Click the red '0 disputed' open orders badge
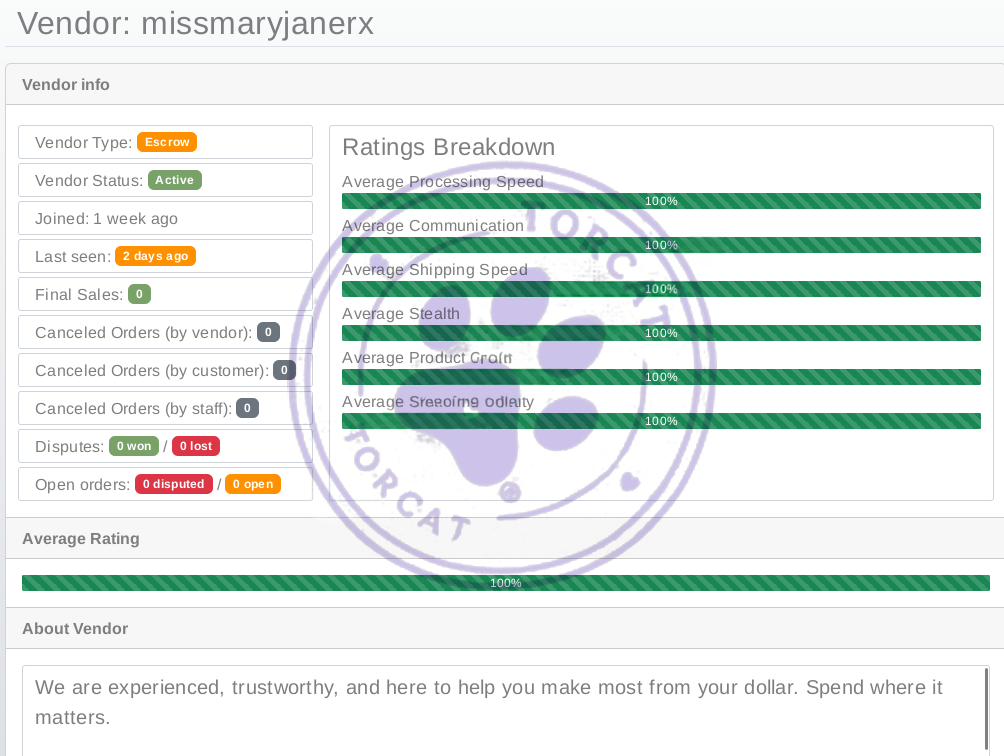1004x756 pixels. point(173,484)
